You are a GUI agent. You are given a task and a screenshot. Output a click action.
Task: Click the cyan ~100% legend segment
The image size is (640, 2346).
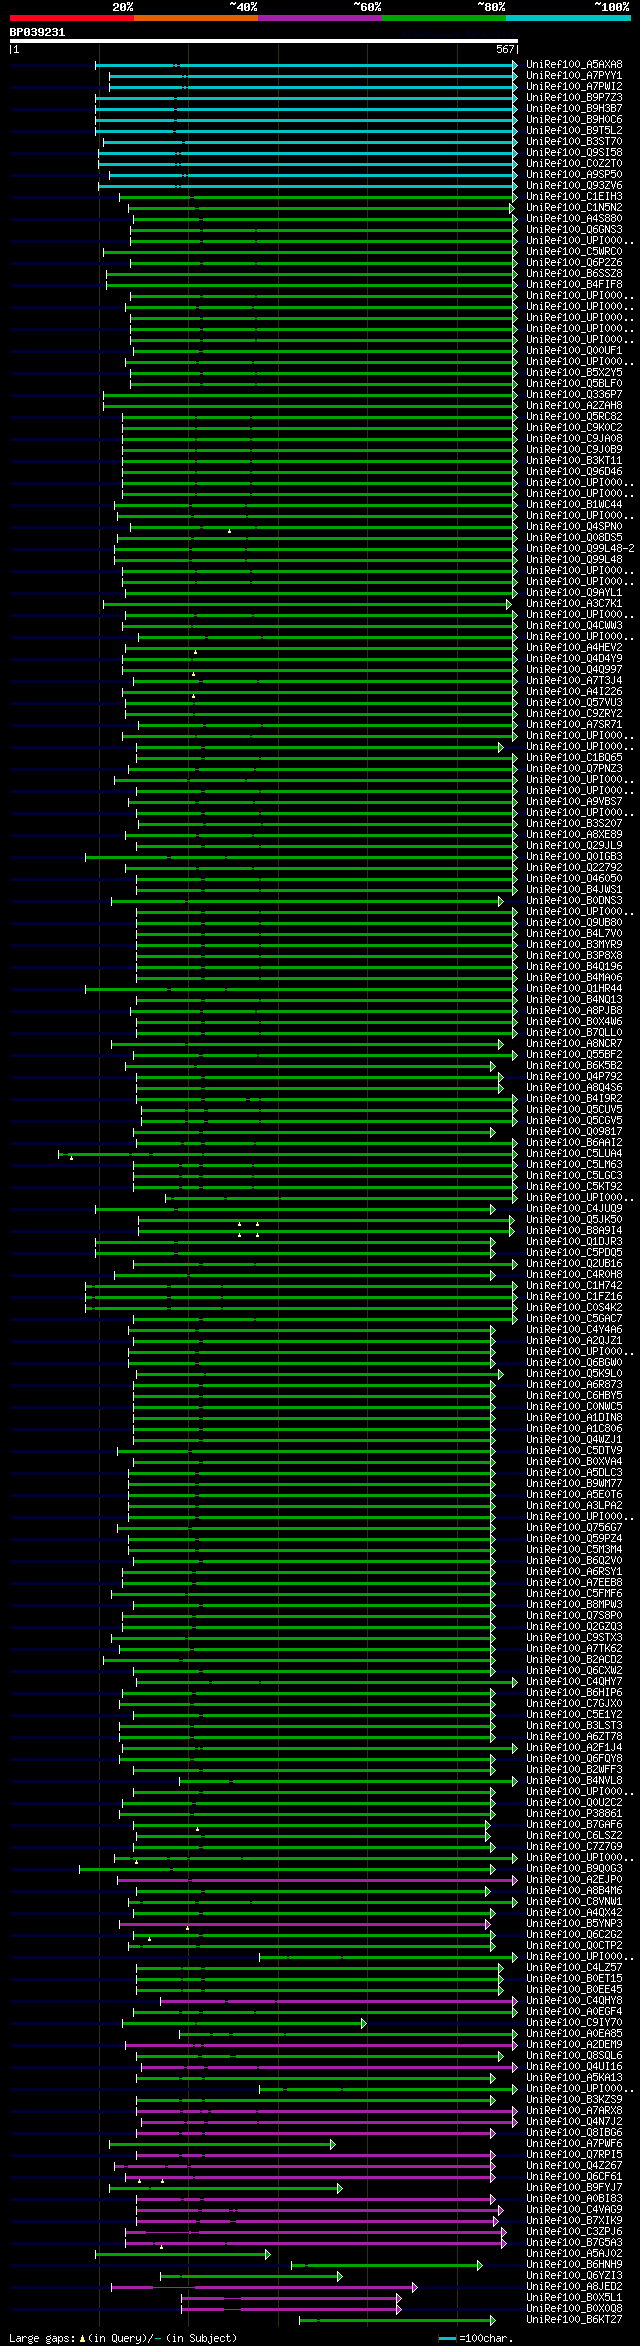tap(567, 18)
